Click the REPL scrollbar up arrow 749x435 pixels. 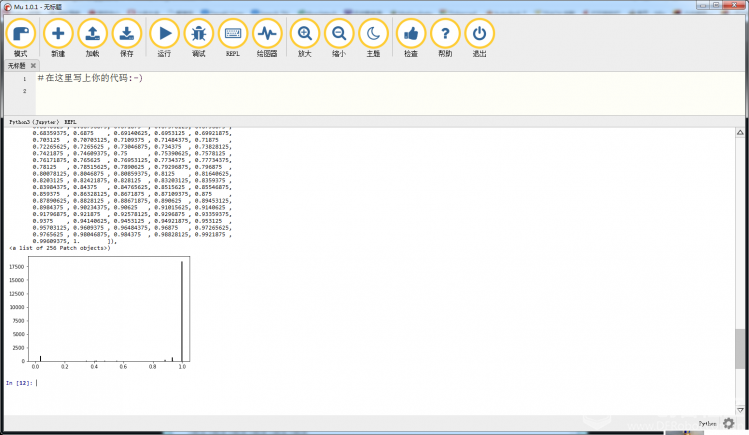point(740,132)
